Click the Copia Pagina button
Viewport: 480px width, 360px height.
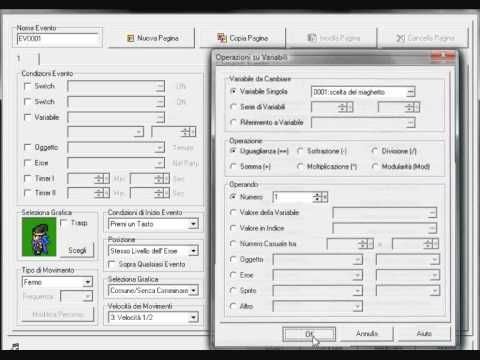tap(242, 38)
